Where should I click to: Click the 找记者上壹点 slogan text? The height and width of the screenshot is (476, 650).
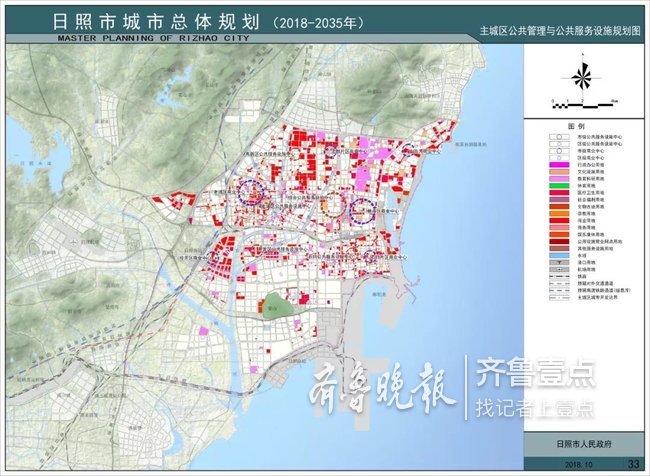[535, 408]
